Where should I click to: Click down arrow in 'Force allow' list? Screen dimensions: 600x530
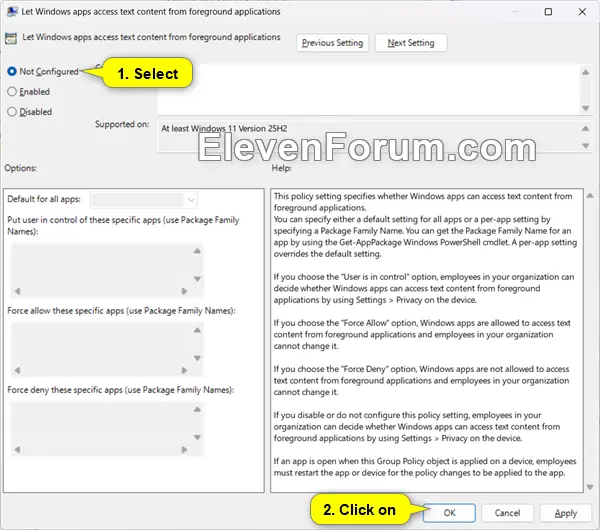[x=197, y=358]
